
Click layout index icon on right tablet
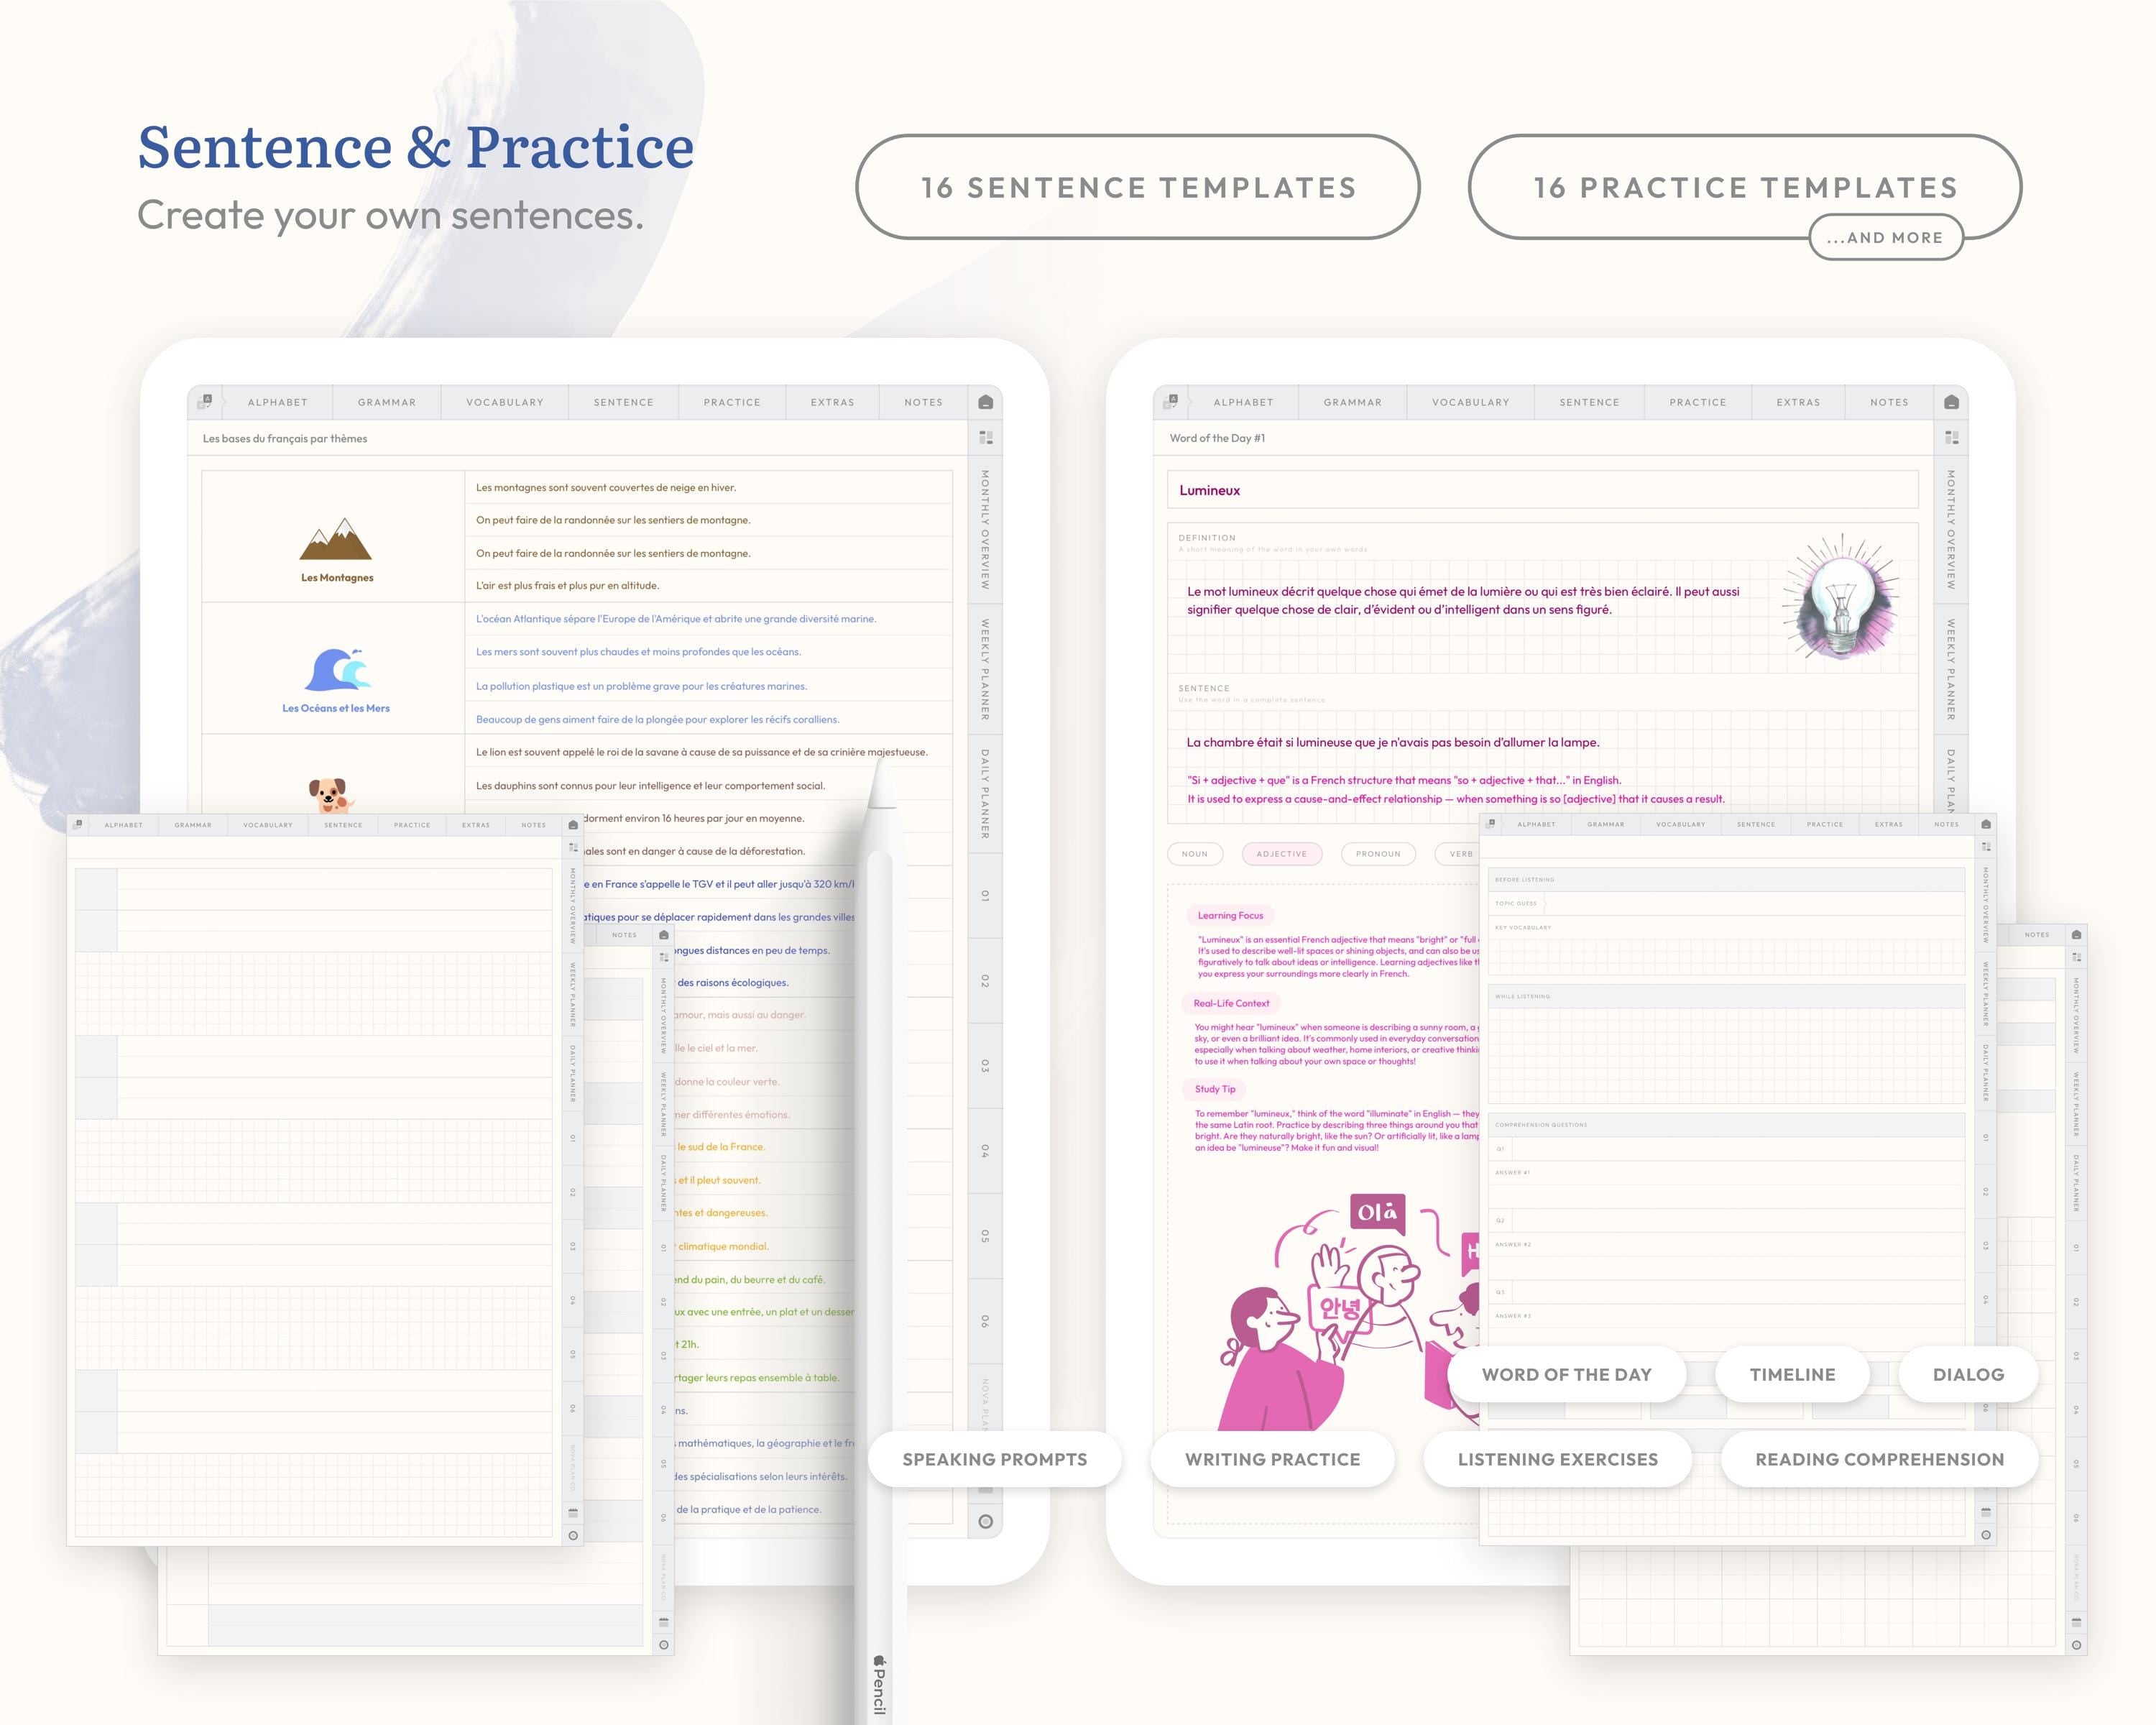[x=1951, y=438]
